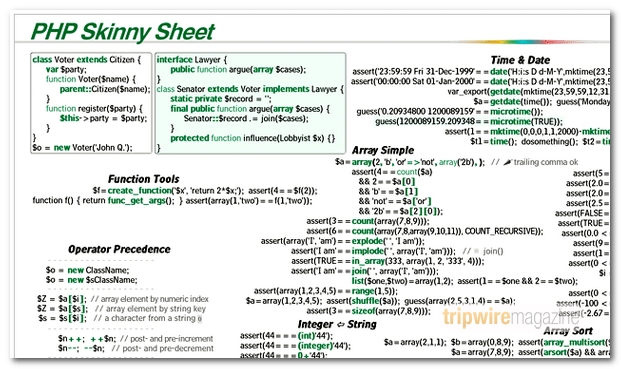
Task: Click 'var_export(getdate(mktime' line
Action: [x=529, y=91]
